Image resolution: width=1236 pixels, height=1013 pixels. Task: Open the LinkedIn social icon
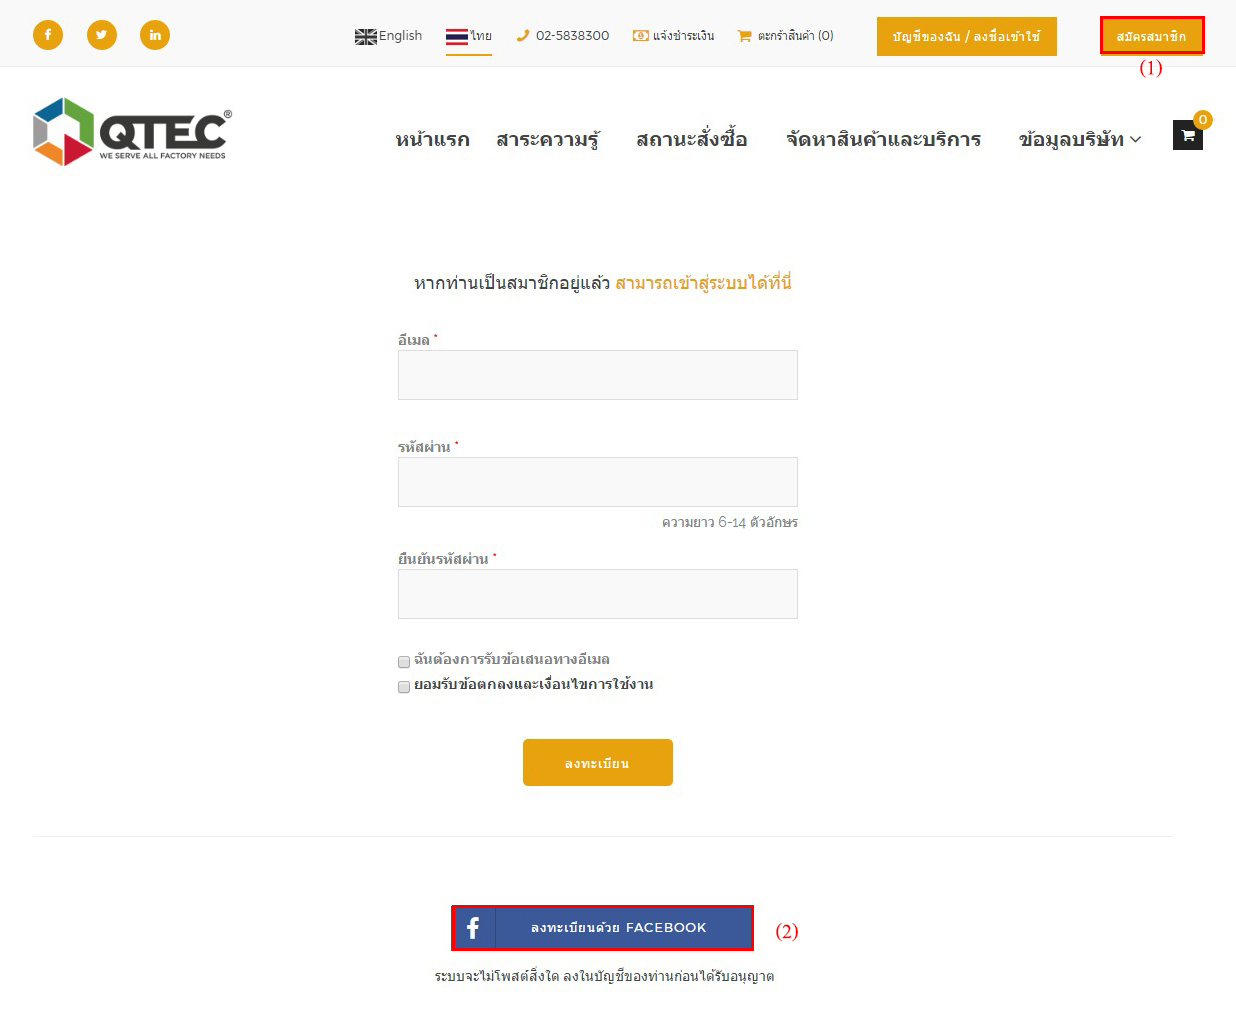click(x=155, y=35)
